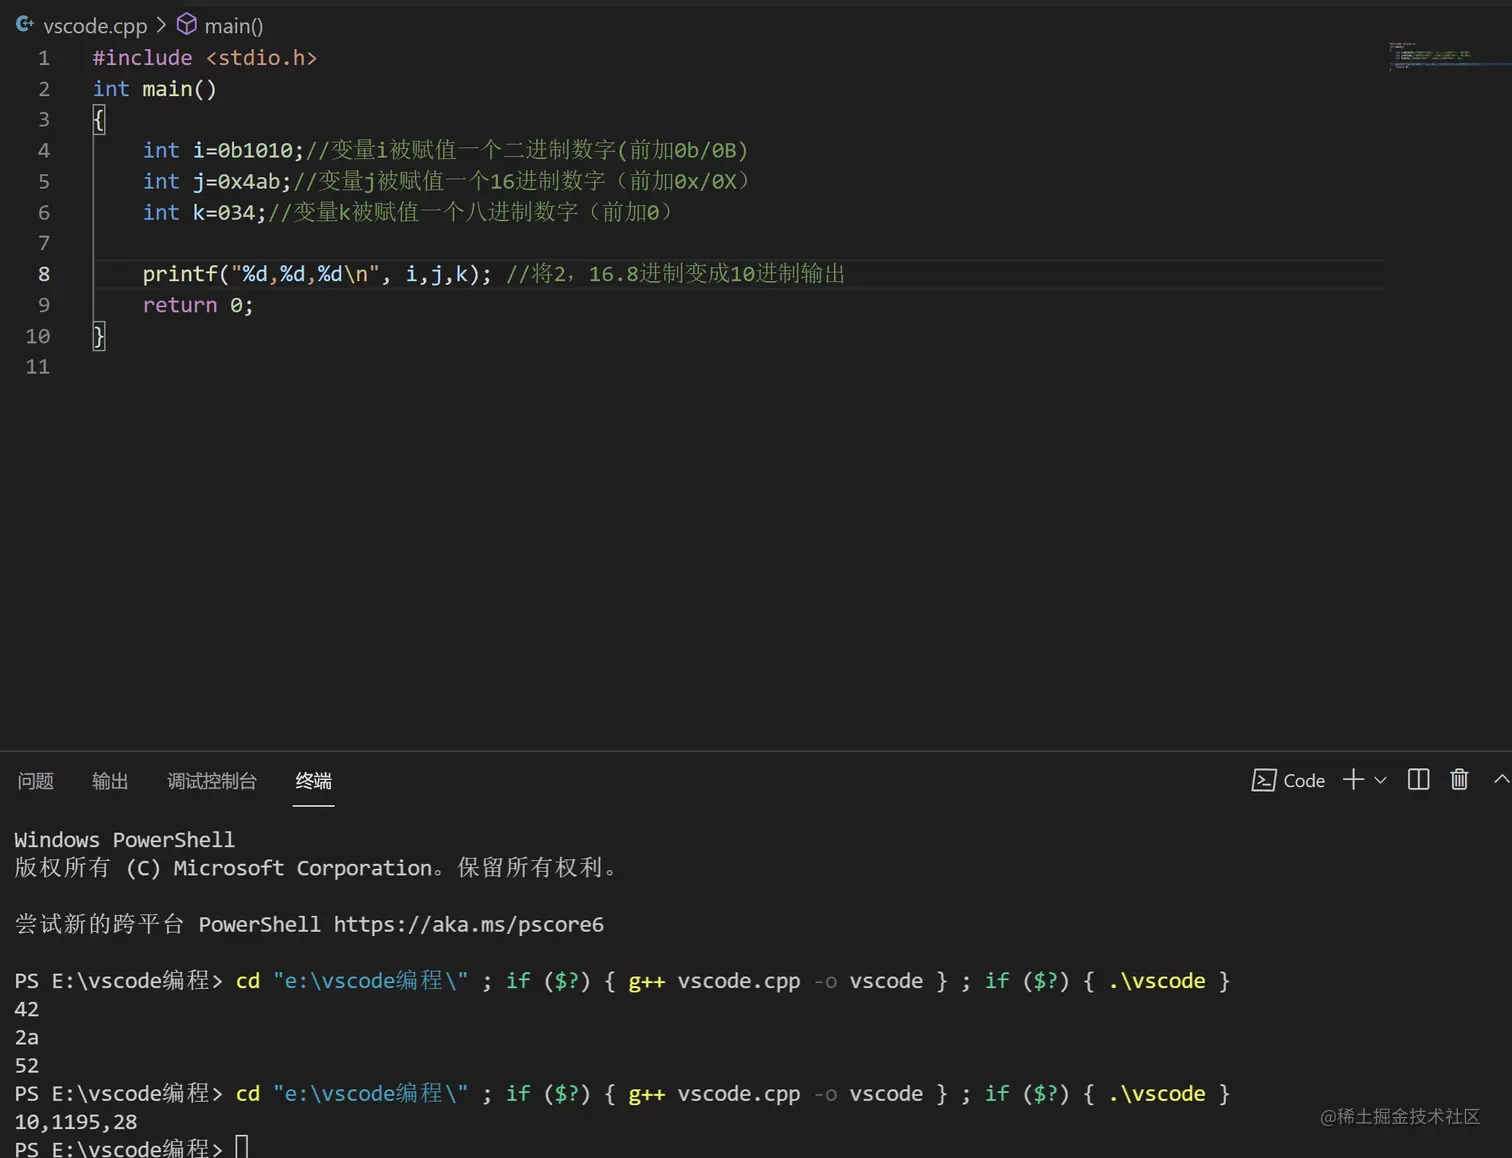Image resolution: width=1512 pixels, height=1158 pixels.
Task: Click the terminal output 10,1195,28
Action: pos(76,1122)
